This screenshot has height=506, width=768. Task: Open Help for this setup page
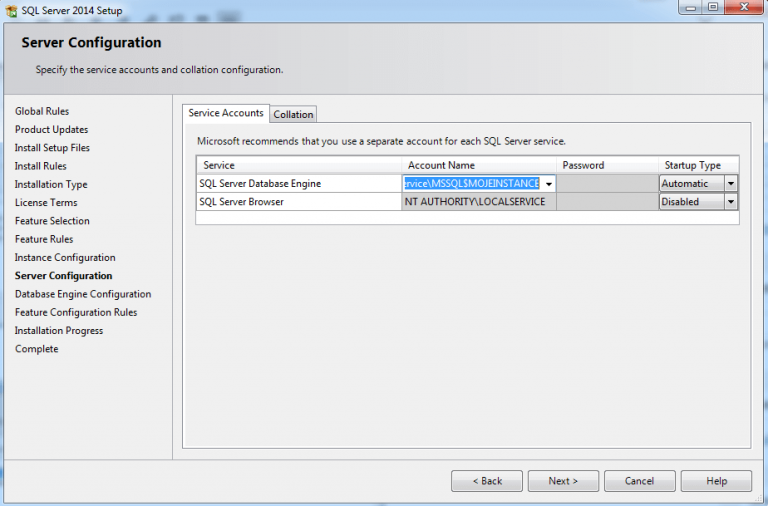[716, 481]
